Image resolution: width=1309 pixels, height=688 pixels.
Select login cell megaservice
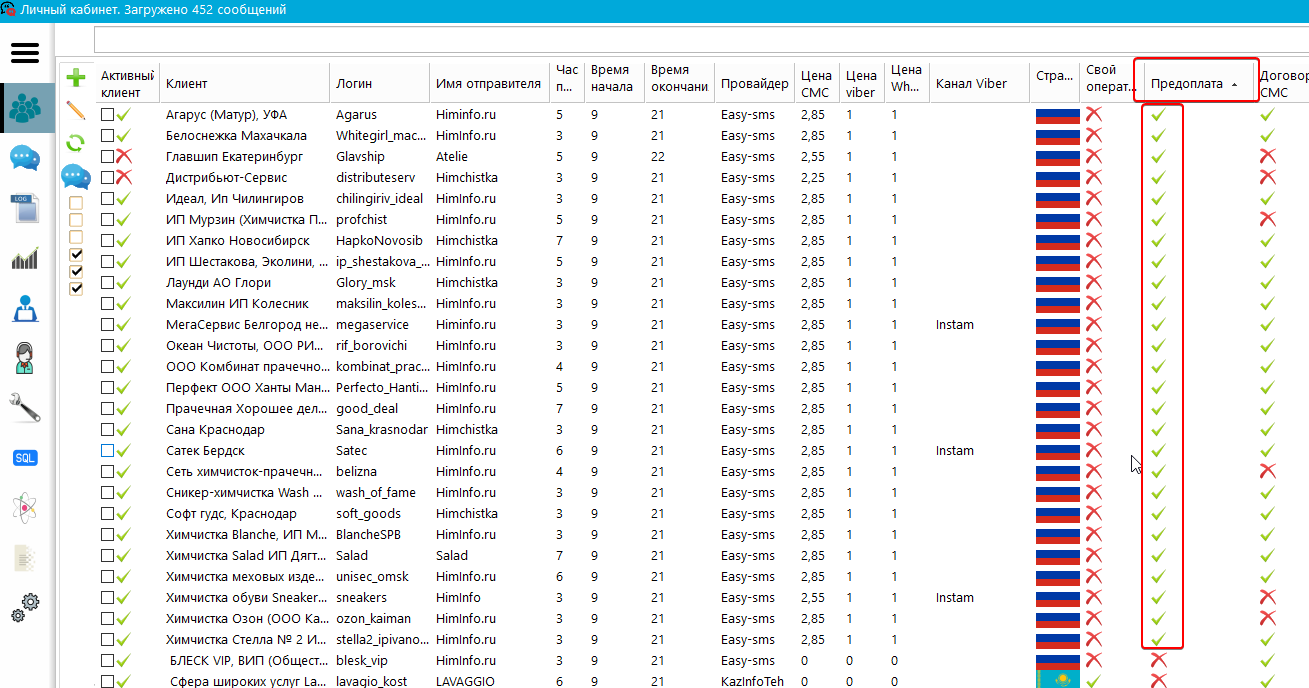tap(372, 324)
